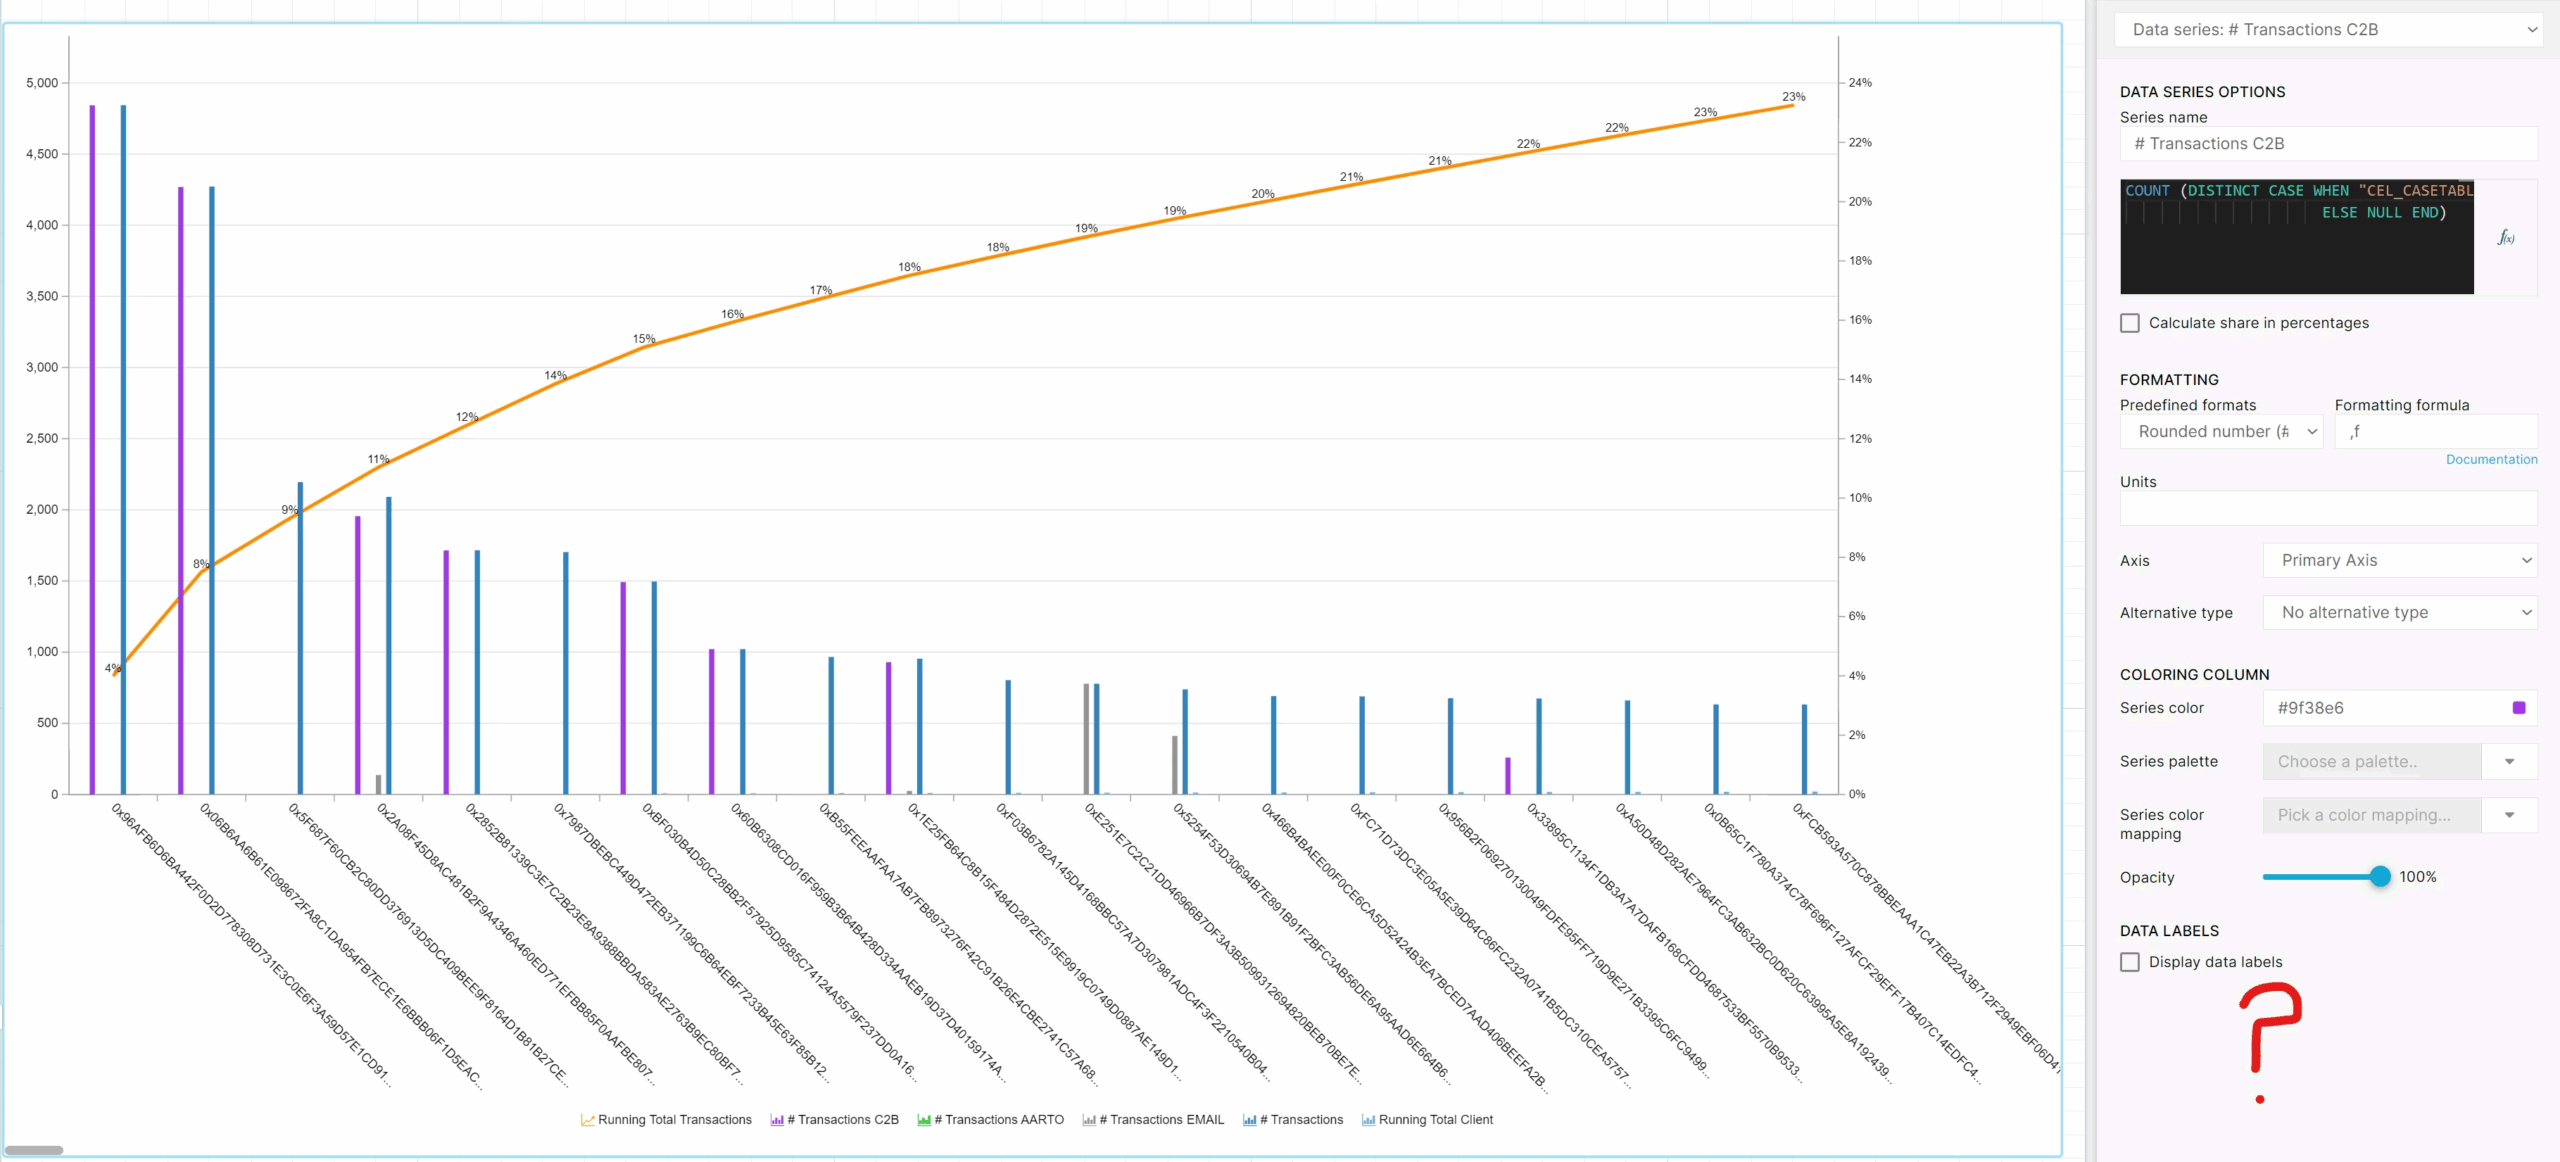Open the No alternative type dropdown
The image size is (2560, 1162).
pos(2400,612)
